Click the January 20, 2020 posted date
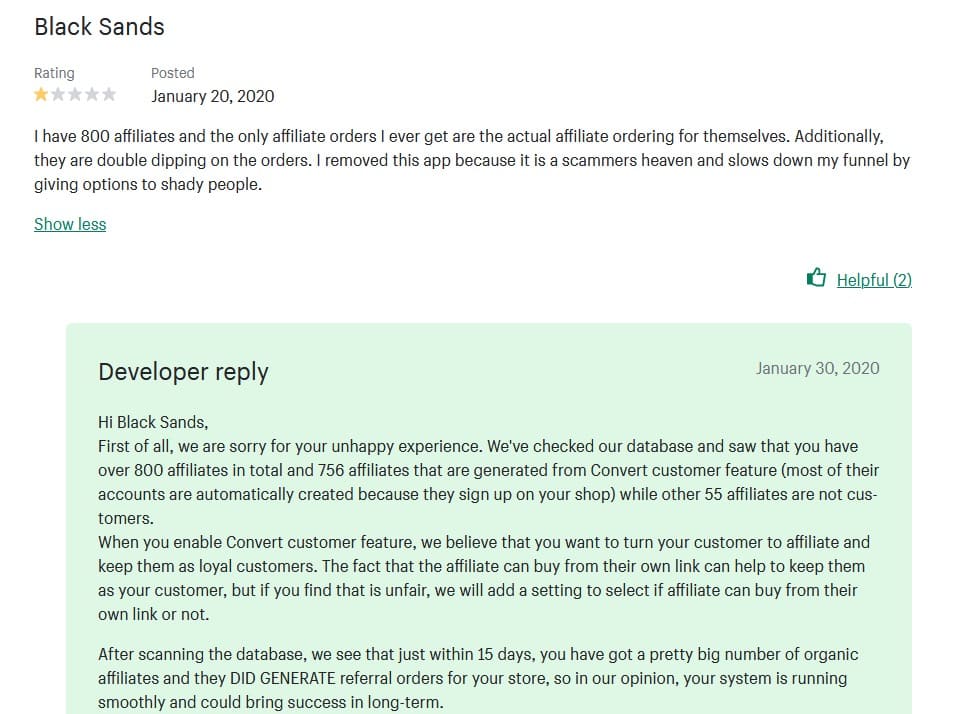The height and width of the screenshot is (714, 975). pos(213,96)
